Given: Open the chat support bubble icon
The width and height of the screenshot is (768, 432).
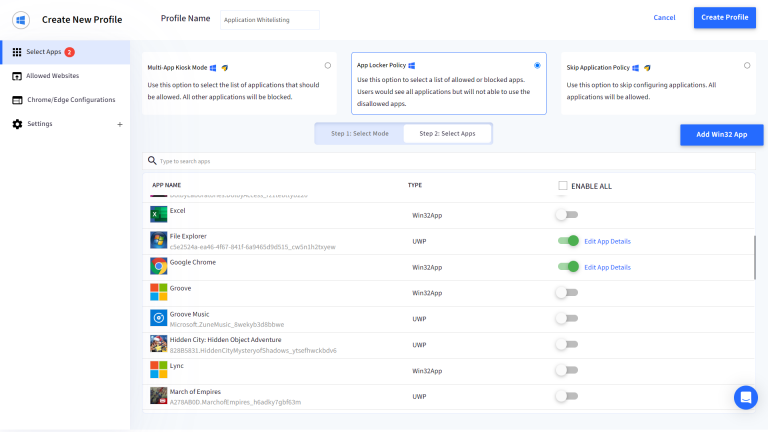Looking at the screenshot, I should 745,397.
